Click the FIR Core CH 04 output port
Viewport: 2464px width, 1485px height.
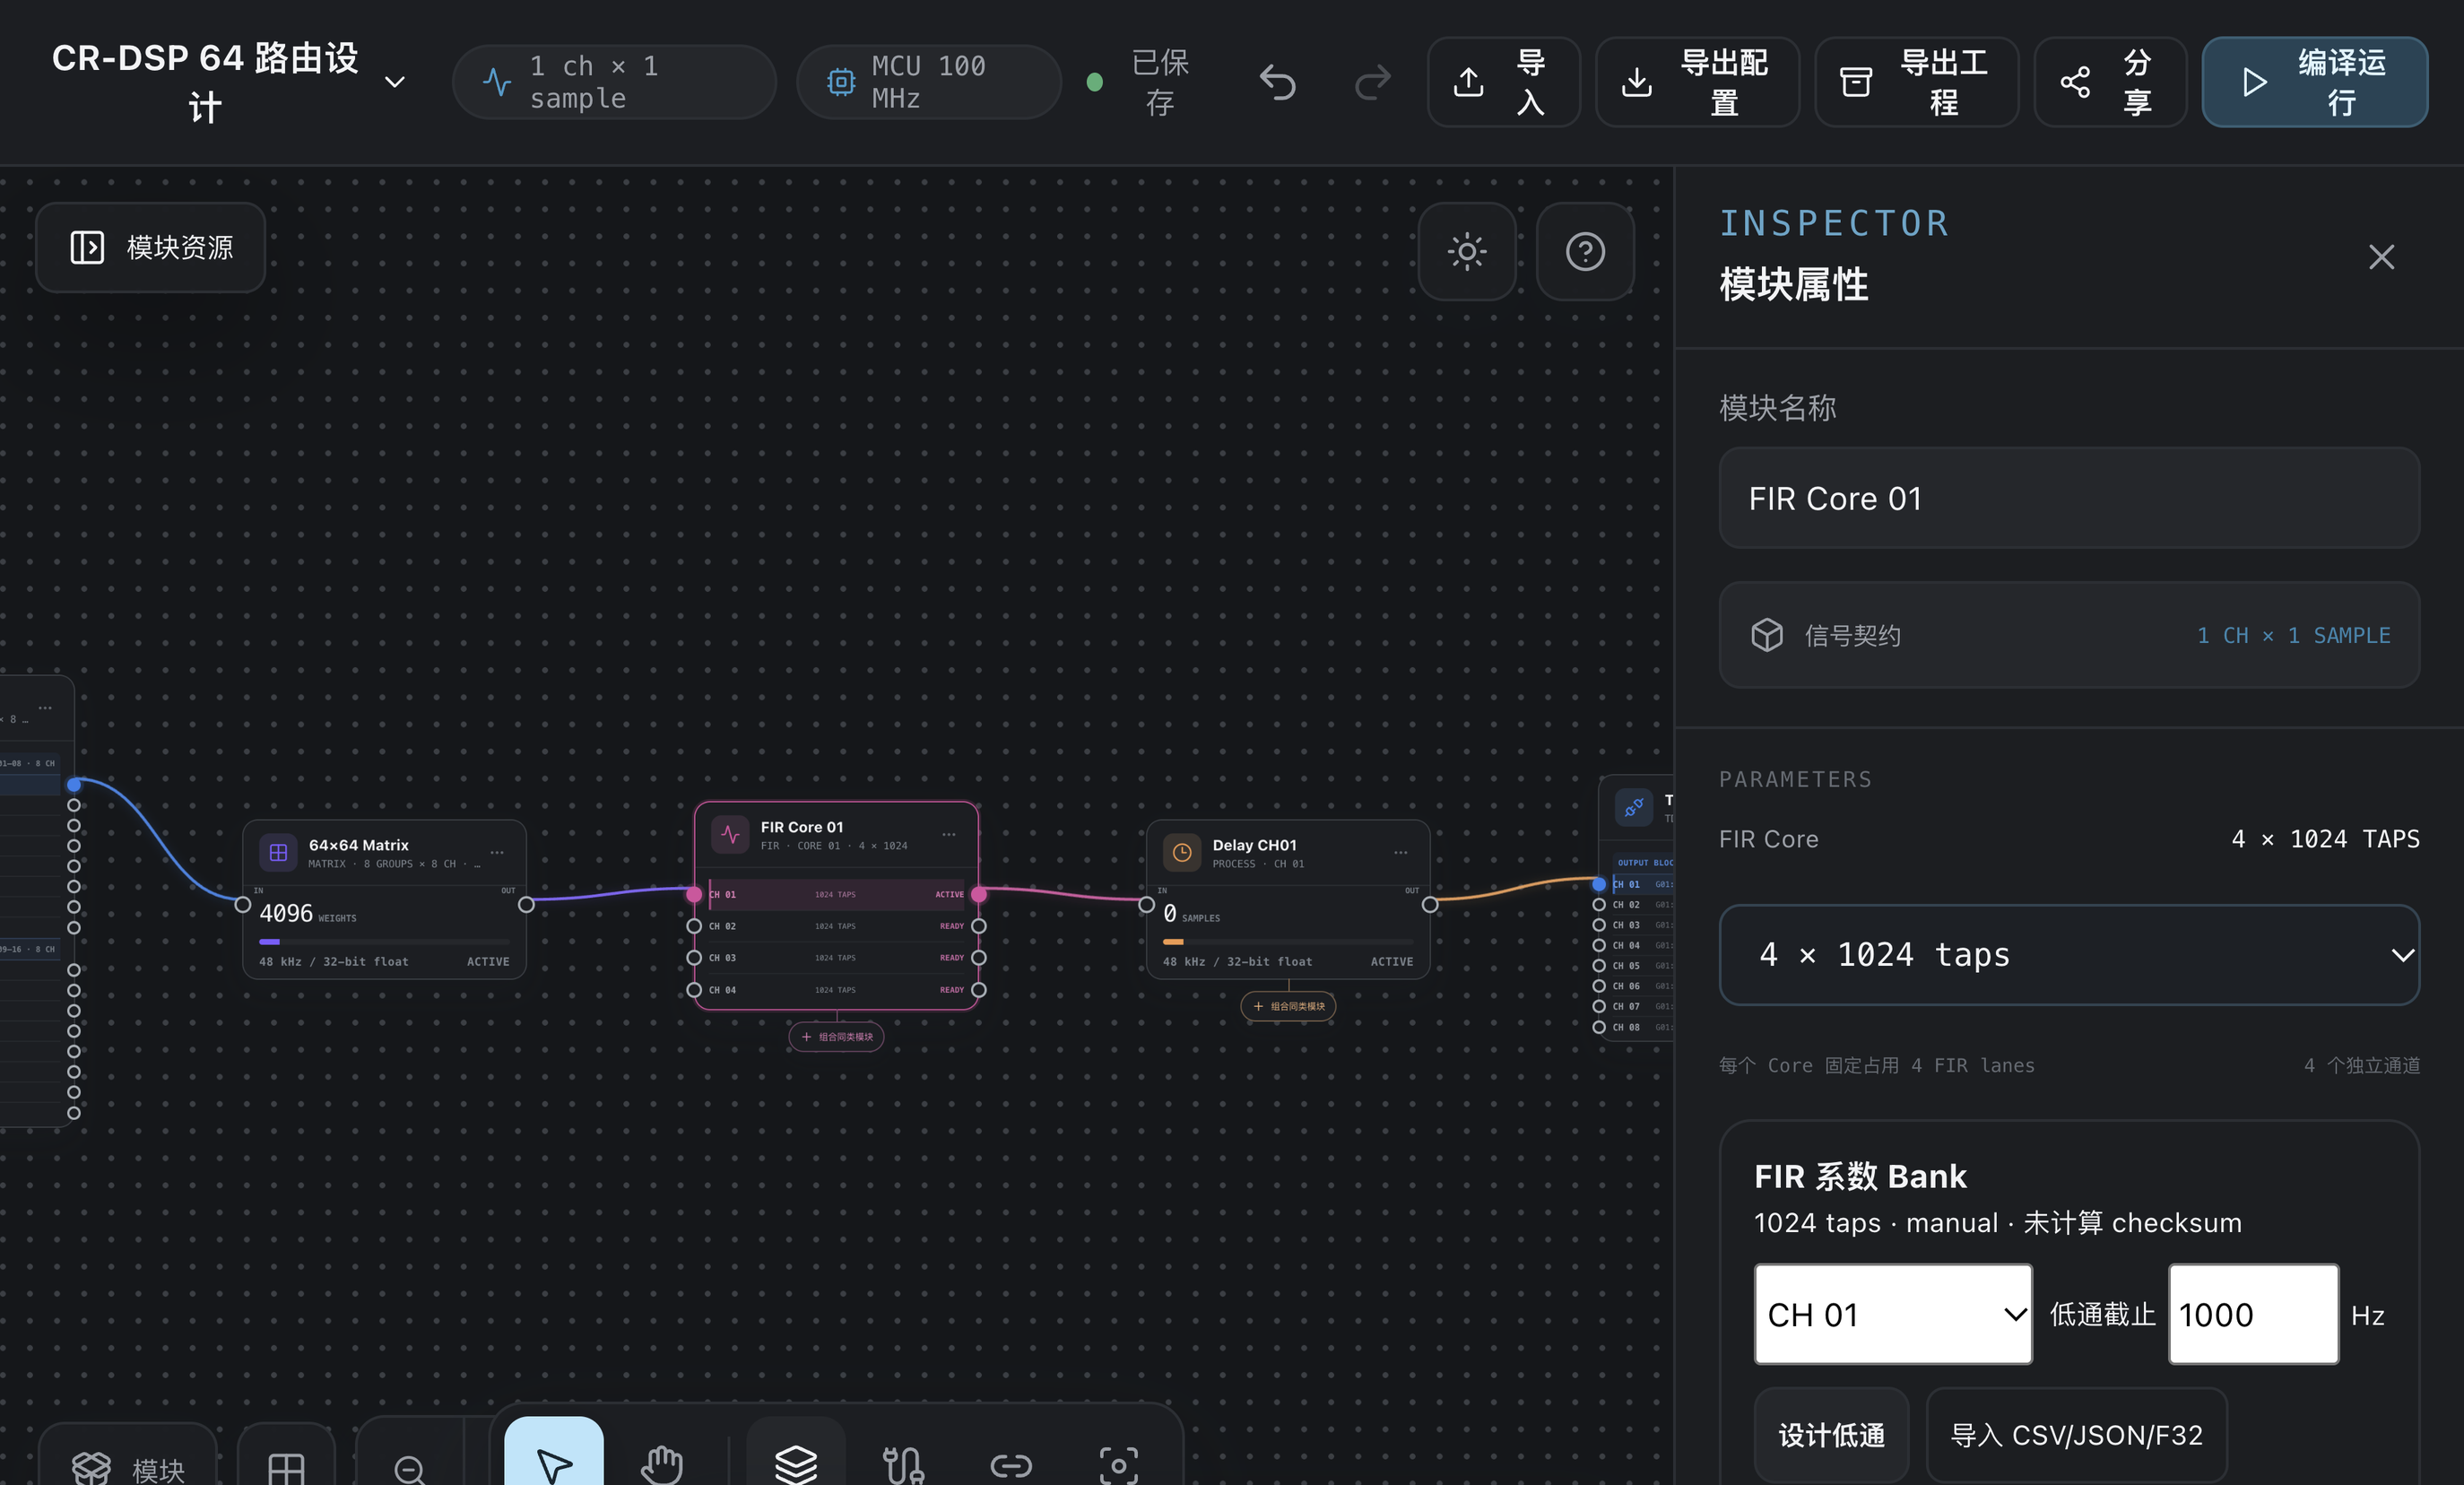click(x=979, y=990)
